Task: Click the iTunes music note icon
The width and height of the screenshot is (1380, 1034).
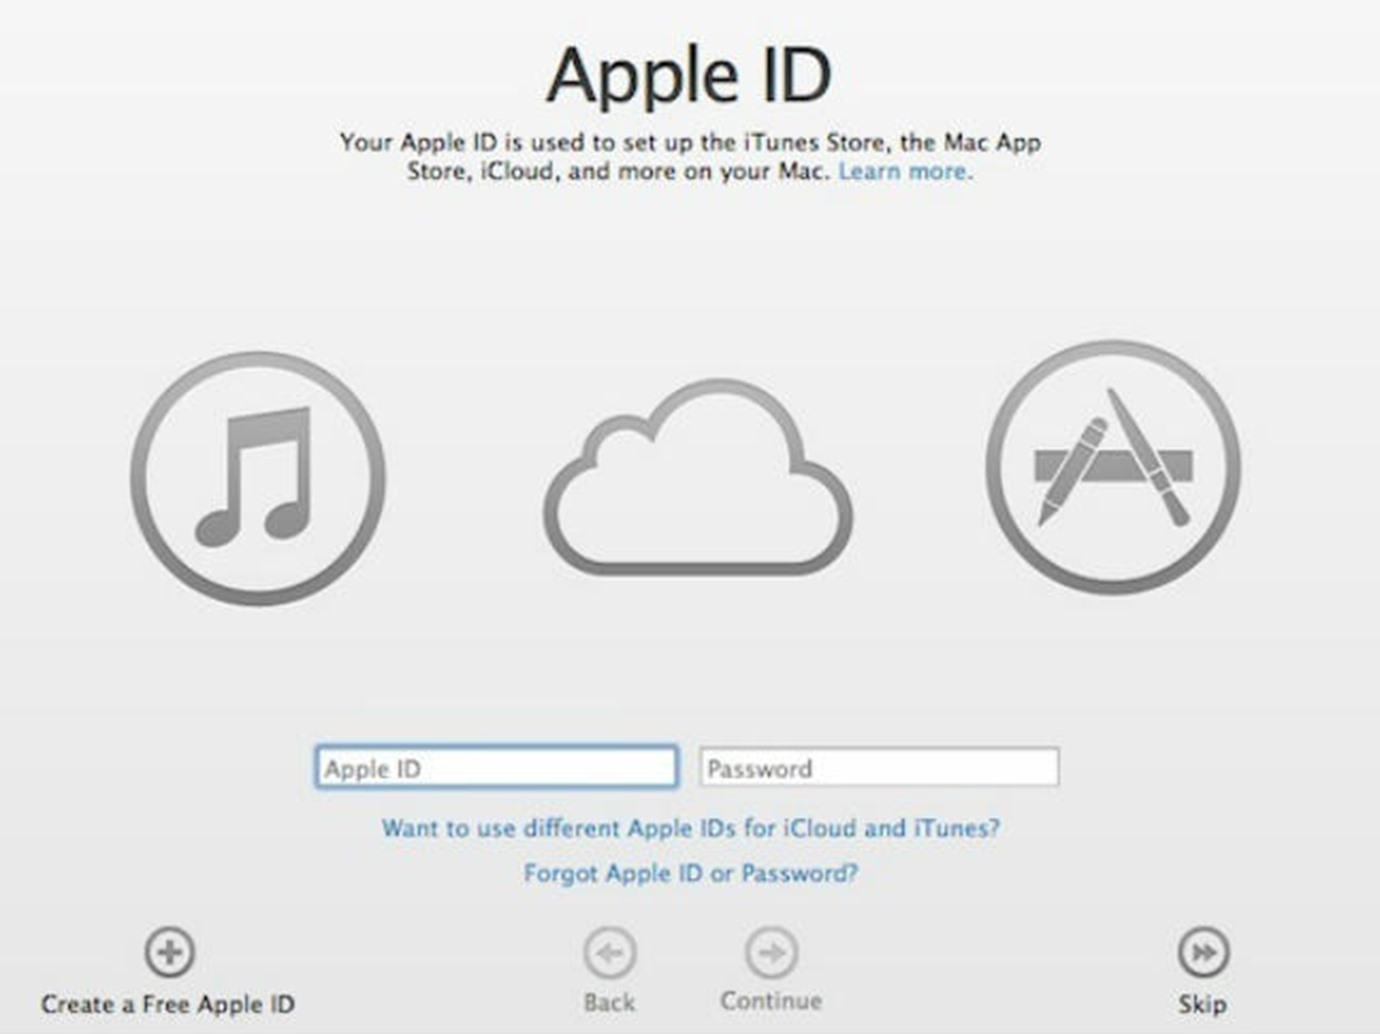Action: coord(258,478)
